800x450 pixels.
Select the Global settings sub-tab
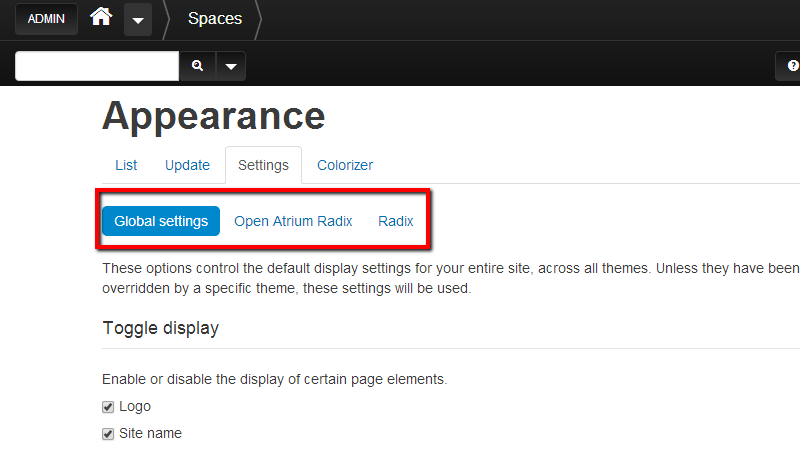click(x=161, y=221)
